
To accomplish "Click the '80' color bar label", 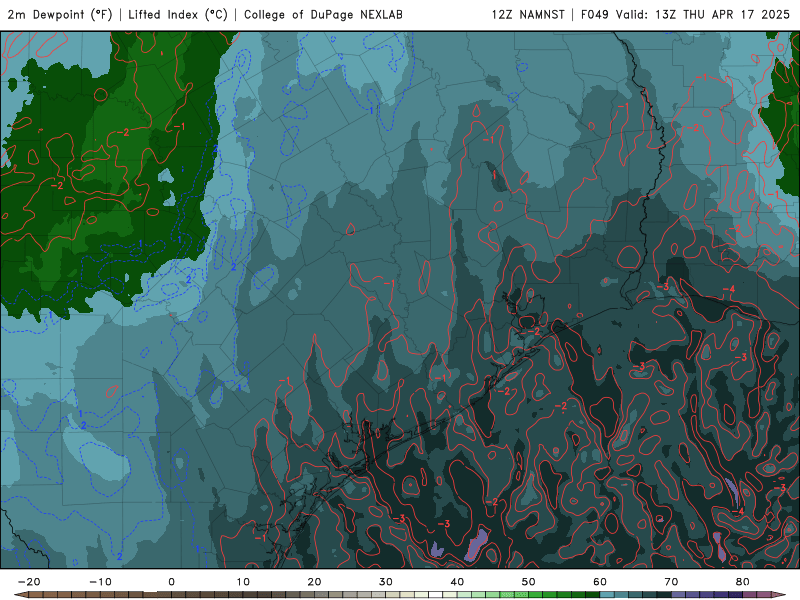I will point(743,582).
